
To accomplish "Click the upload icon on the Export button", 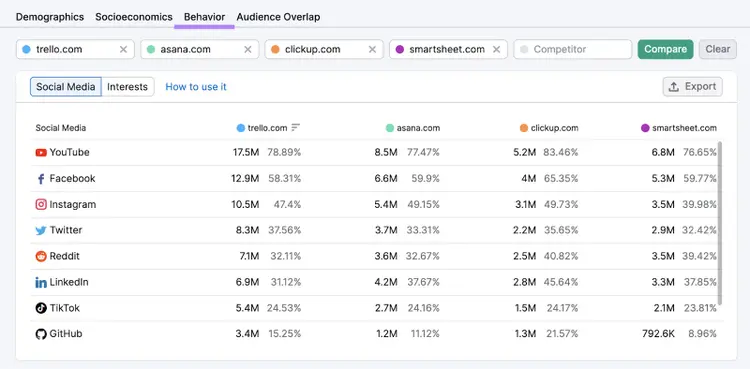I will [674, 87].
